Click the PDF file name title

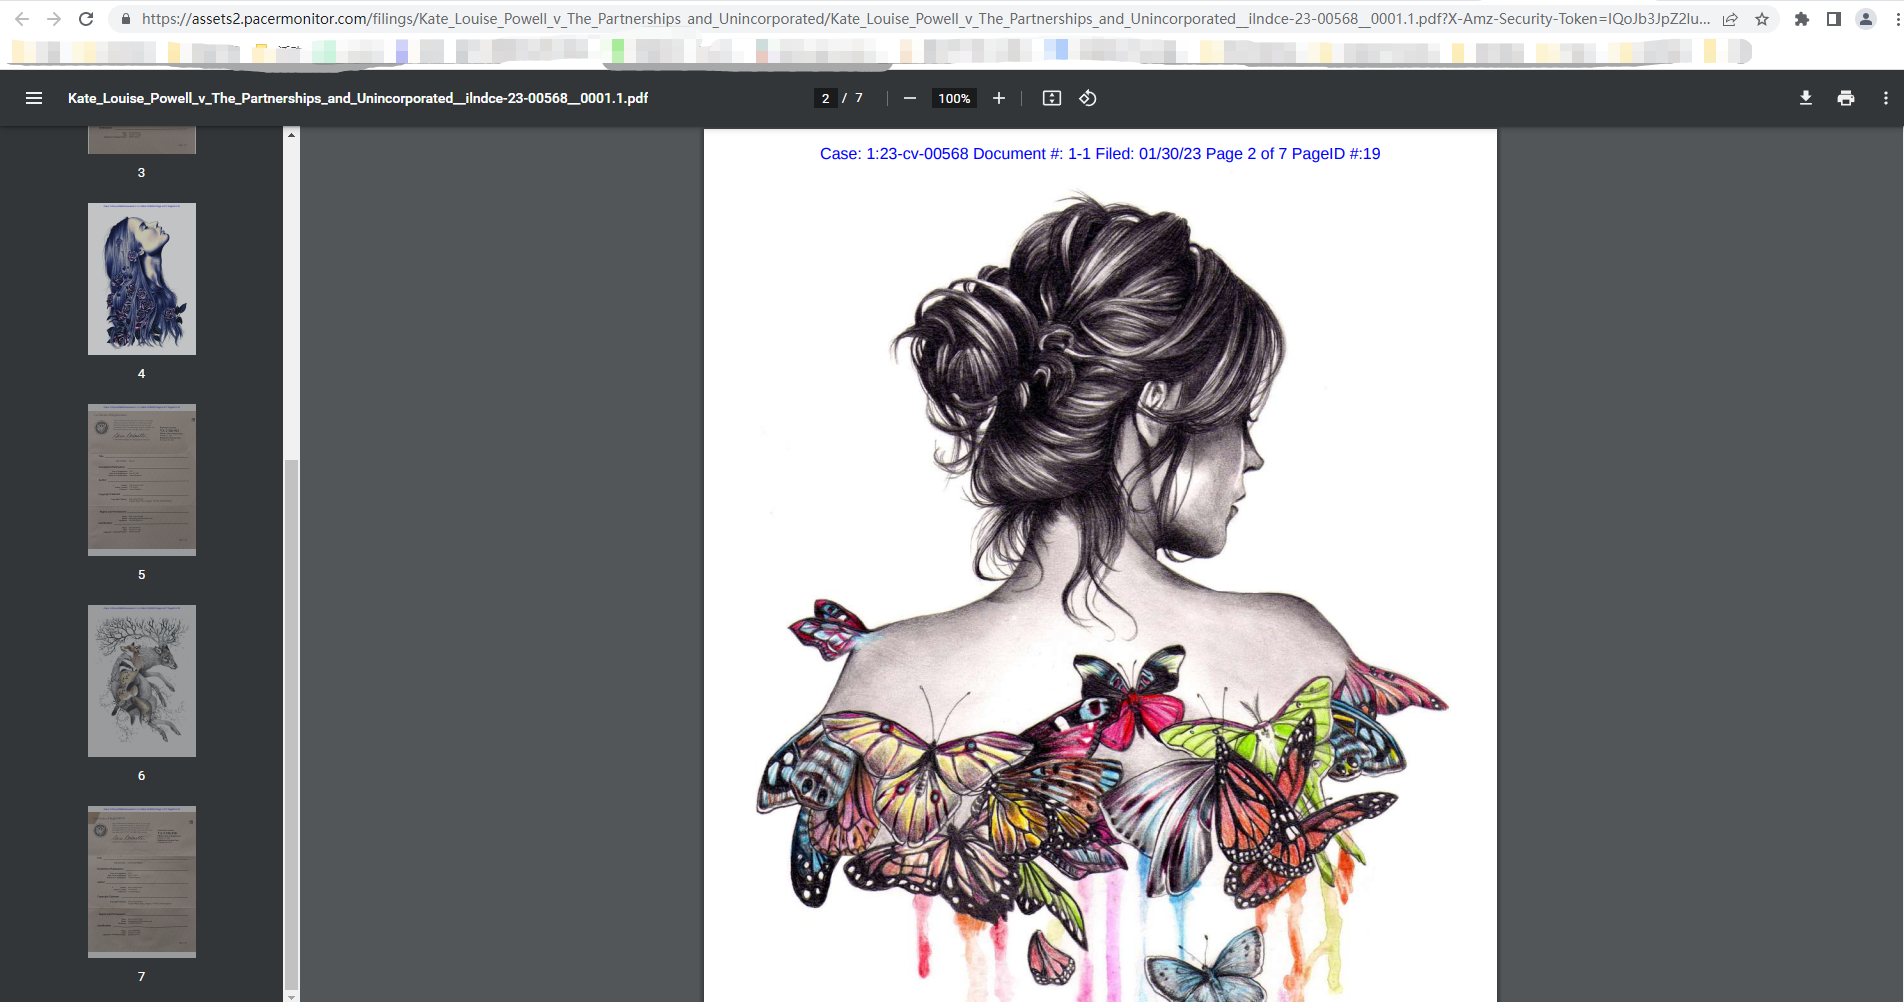(358, 98)
